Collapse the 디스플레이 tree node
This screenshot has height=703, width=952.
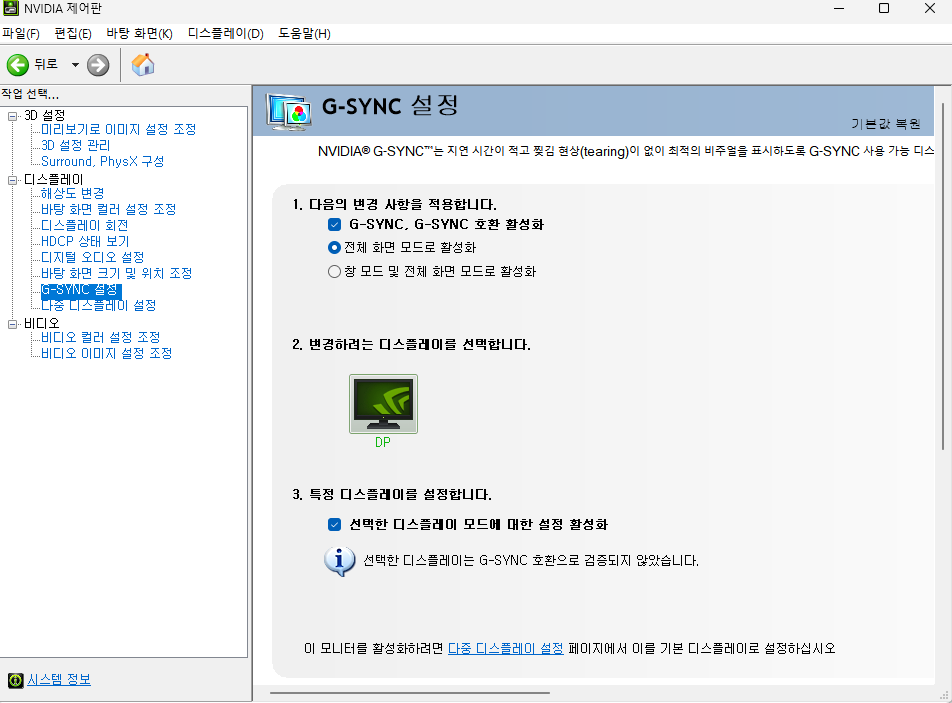tap(12, 180)
